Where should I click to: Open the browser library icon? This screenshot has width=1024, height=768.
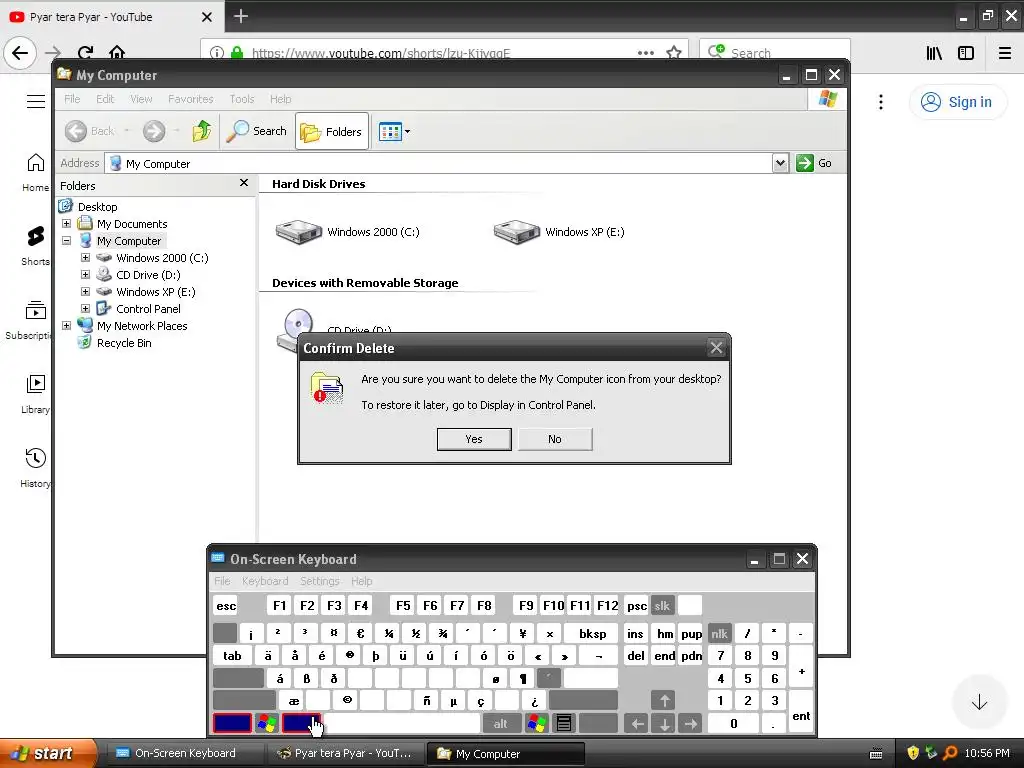click(x=934, y=53)
